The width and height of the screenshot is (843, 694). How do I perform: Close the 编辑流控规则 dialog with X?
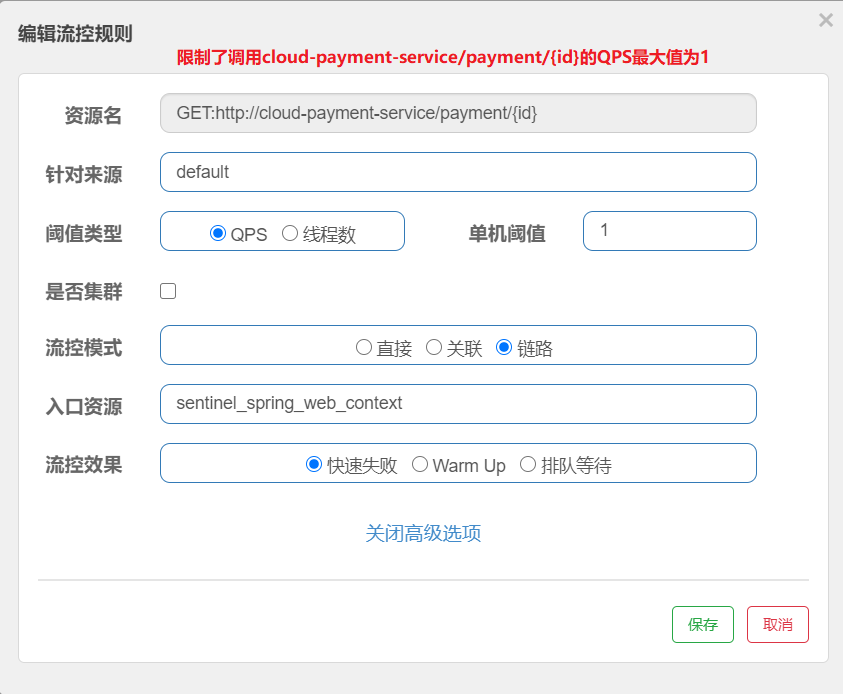pyautogui.click(x=825, y=20)
